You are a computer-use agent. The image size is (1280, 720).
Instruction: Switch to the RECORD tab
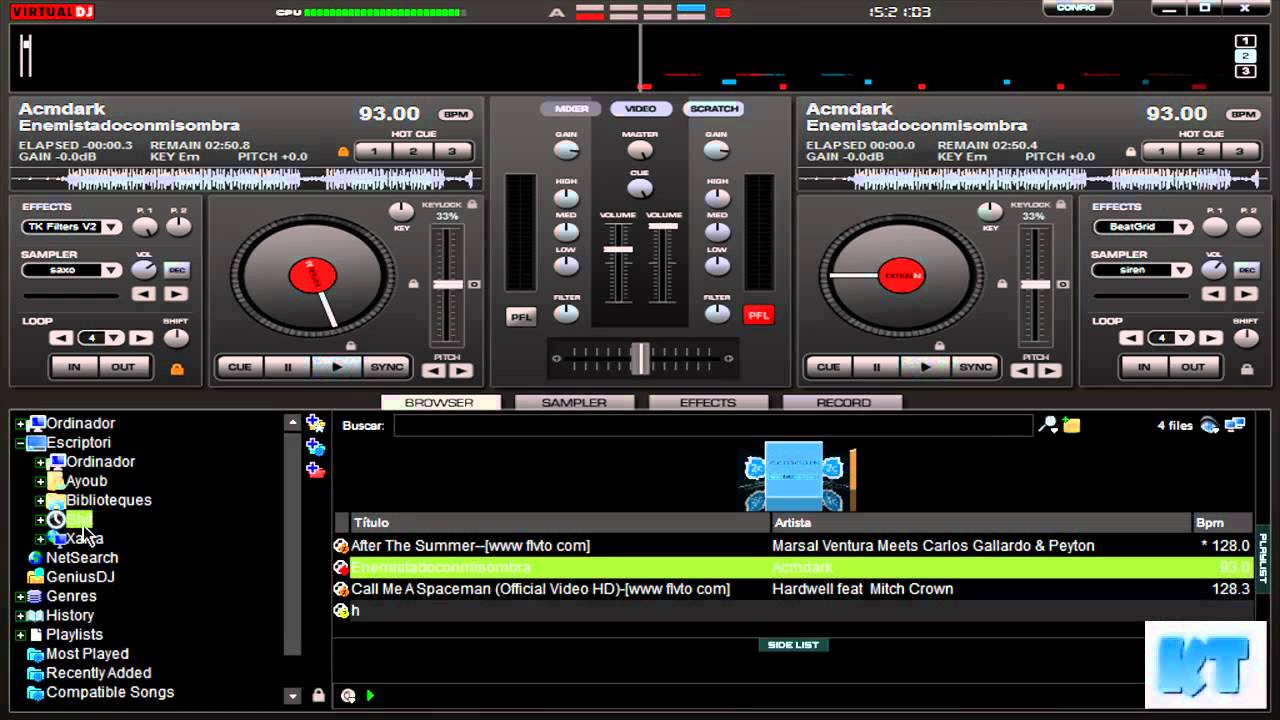(x=843, y=403)
